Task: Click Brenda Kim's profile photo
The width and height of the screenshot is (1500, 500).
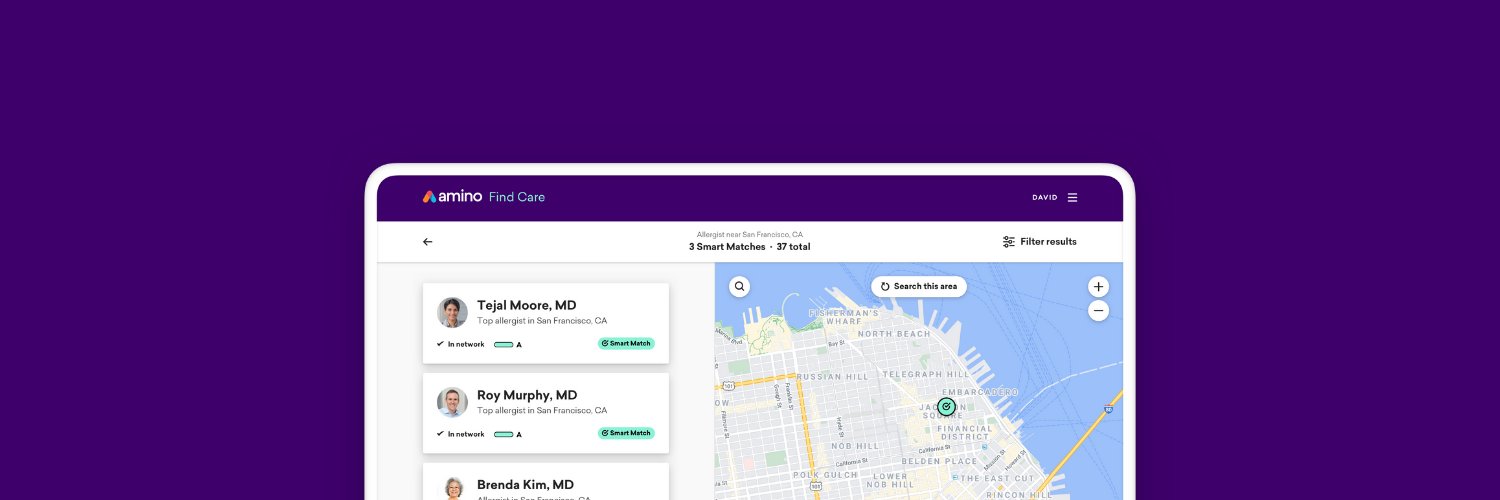Action: tap(452, 489)
